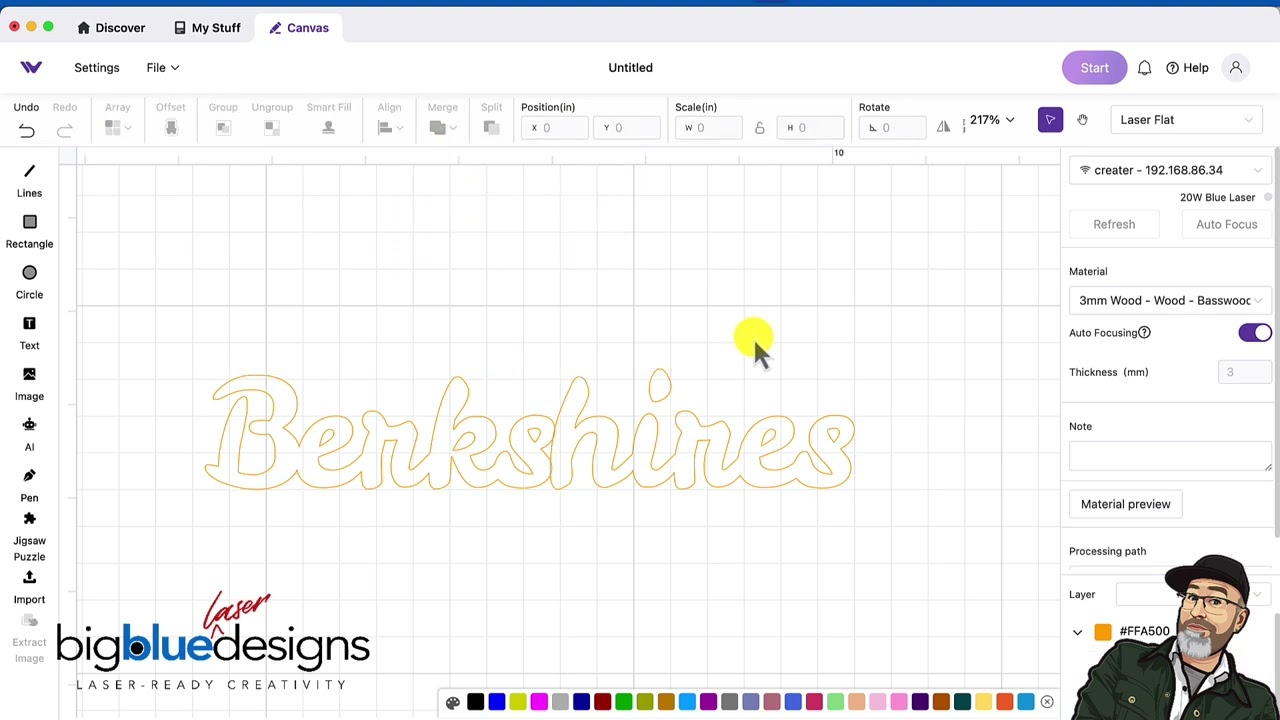Activate the purple selection pointer tool
This screenshot has width=1280, height=720.
point(1050,120)
